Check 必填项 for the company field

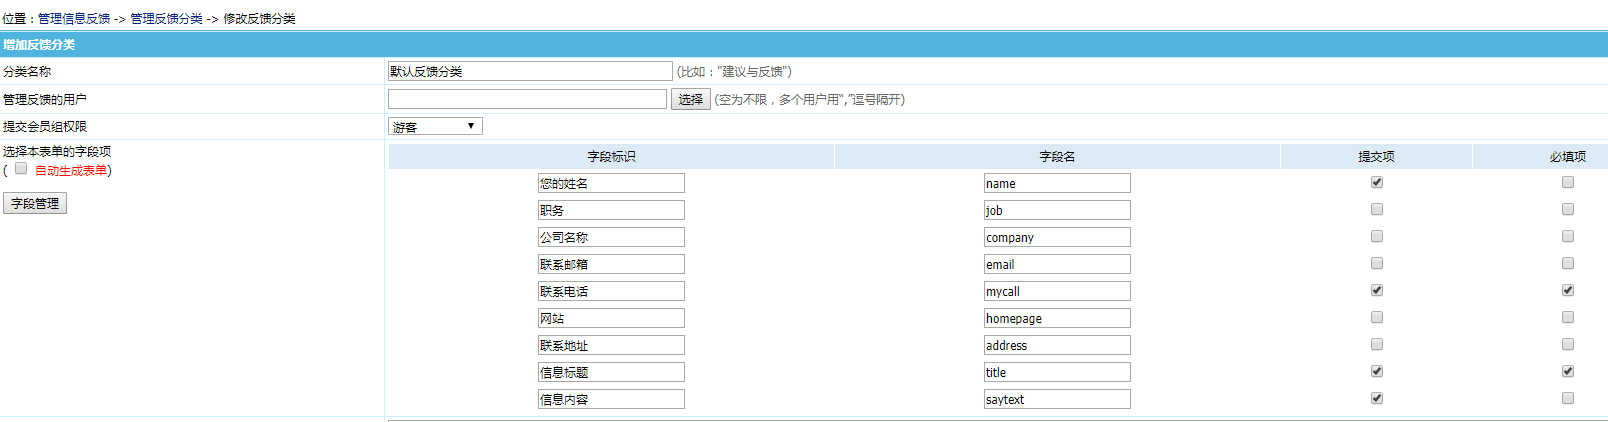click(x=1568, y=236)
